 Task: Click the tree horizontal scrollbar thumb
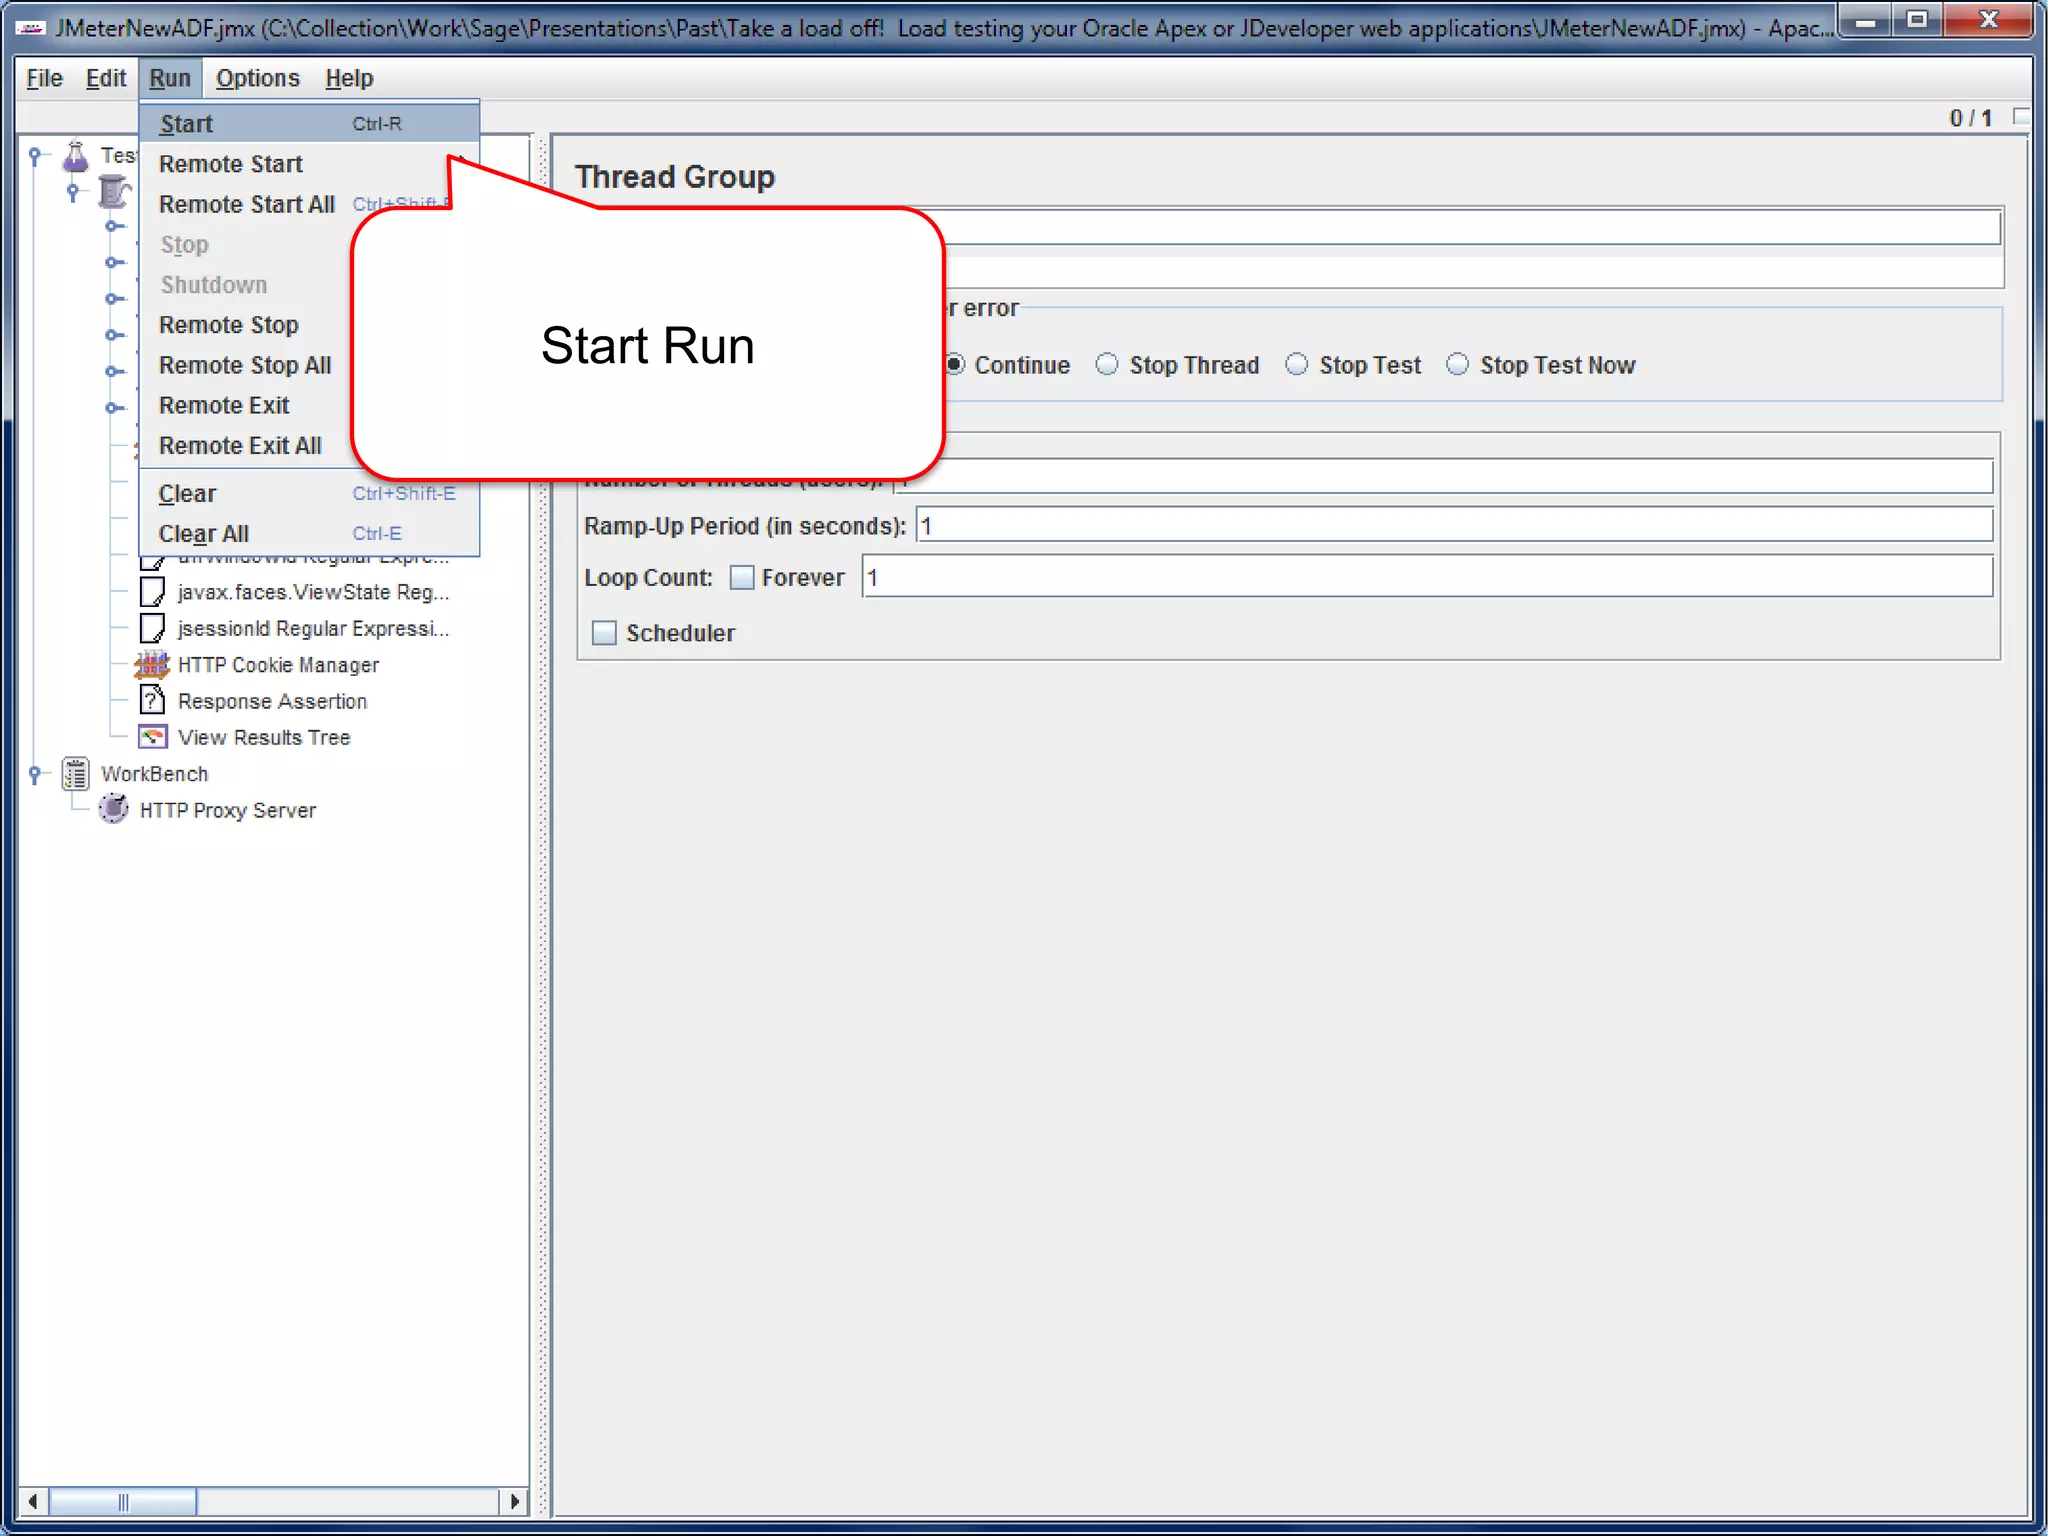coord(123,1501)
